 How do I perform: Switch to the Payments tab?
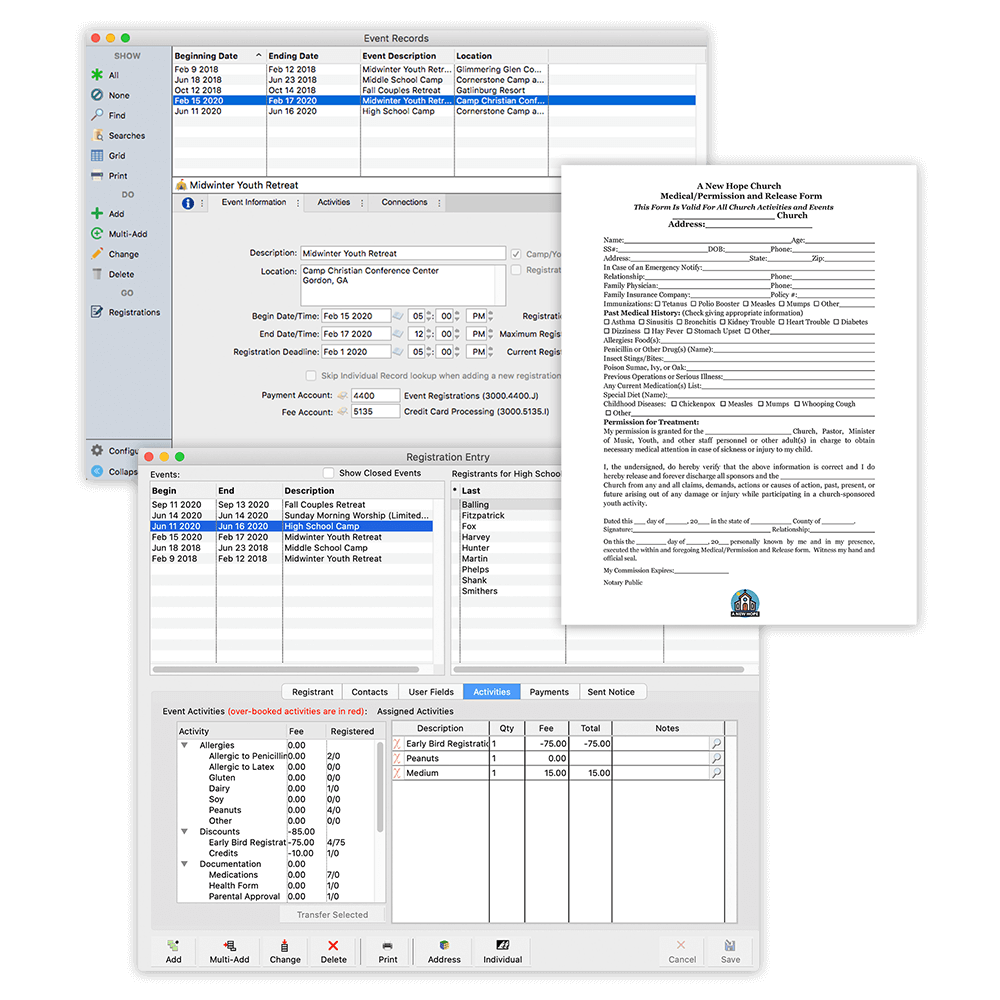[x=549, y=692]
